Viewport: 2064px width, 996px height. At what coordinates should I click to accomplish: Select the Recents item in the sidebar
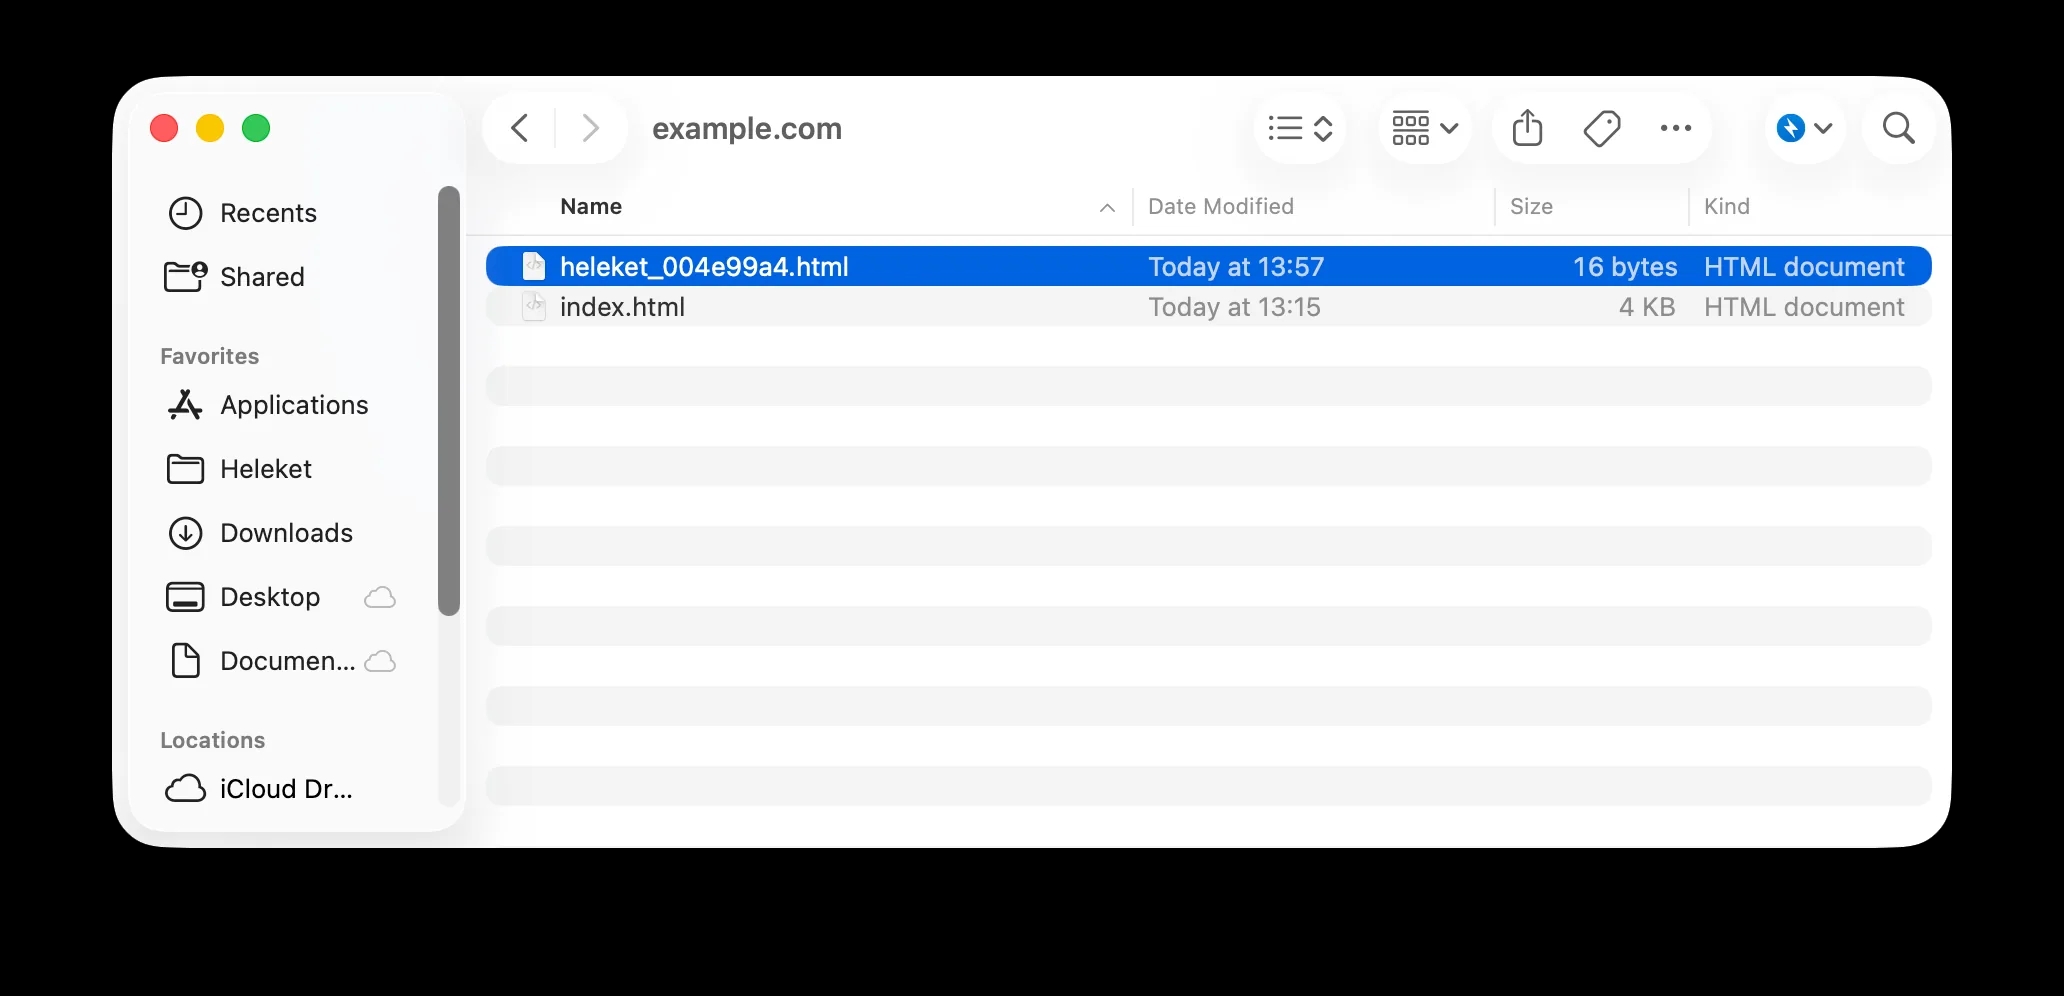point(268,213)
